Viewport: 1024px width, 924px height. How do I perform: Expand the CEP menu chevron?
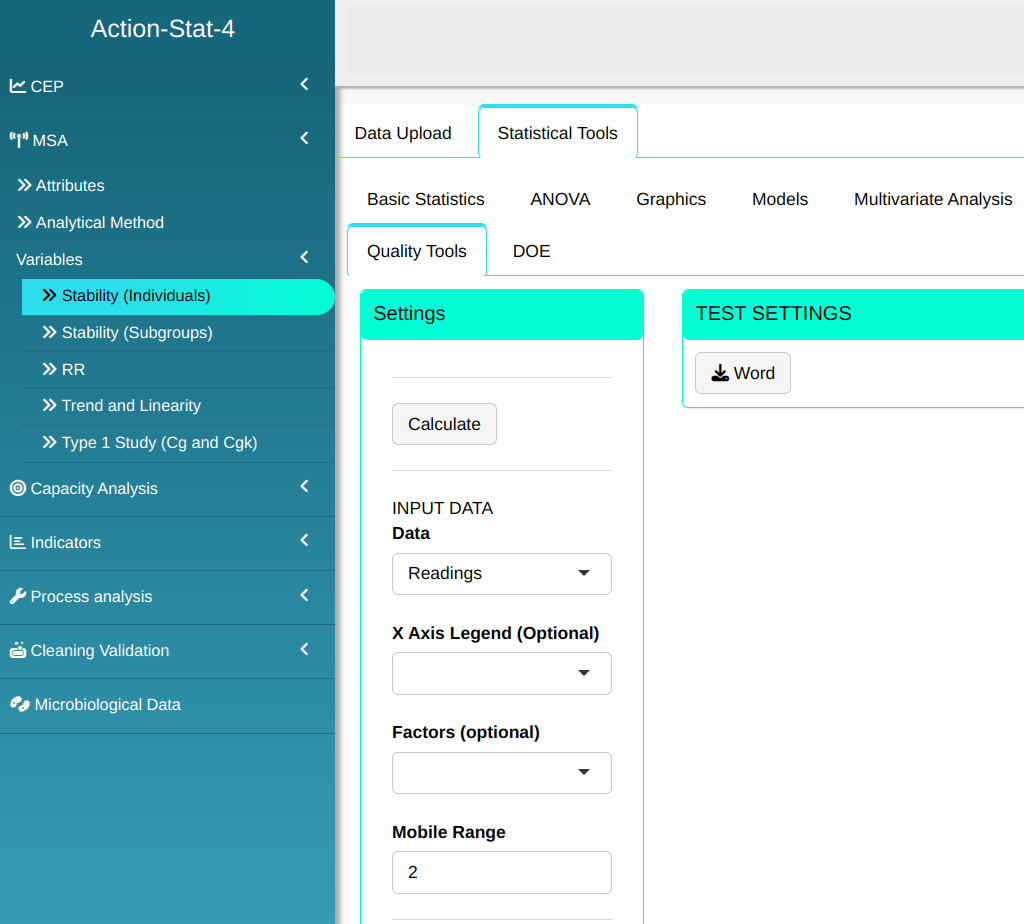coord(304,85)
